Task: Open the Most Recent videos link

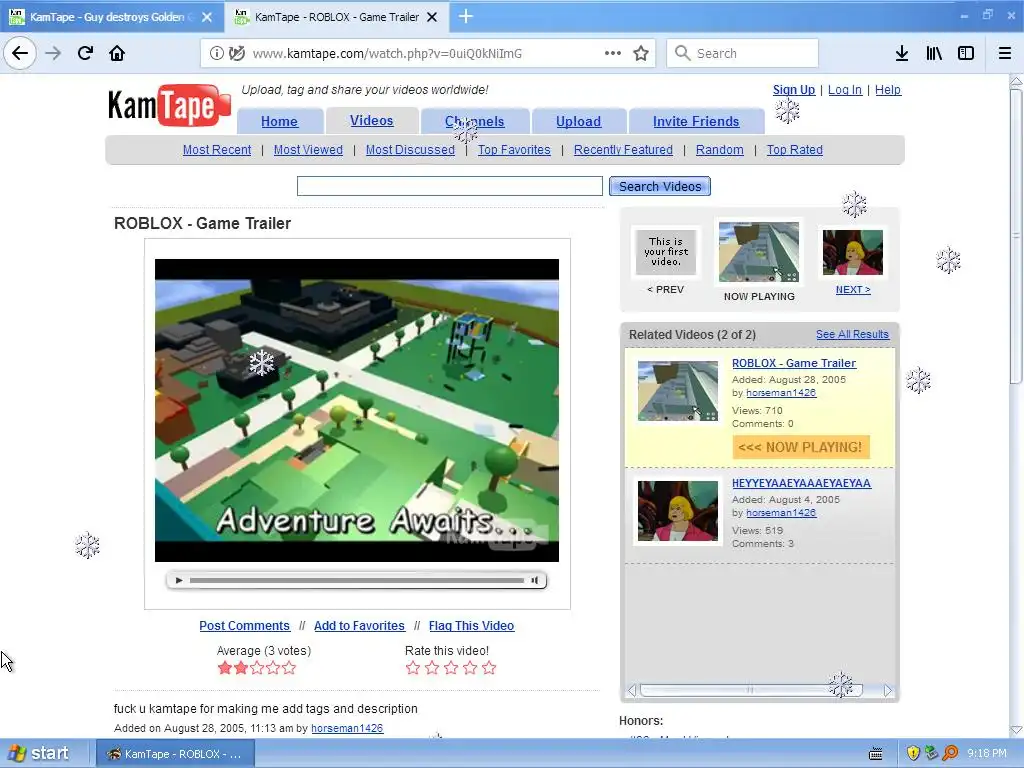Action: tap(217, 150)
